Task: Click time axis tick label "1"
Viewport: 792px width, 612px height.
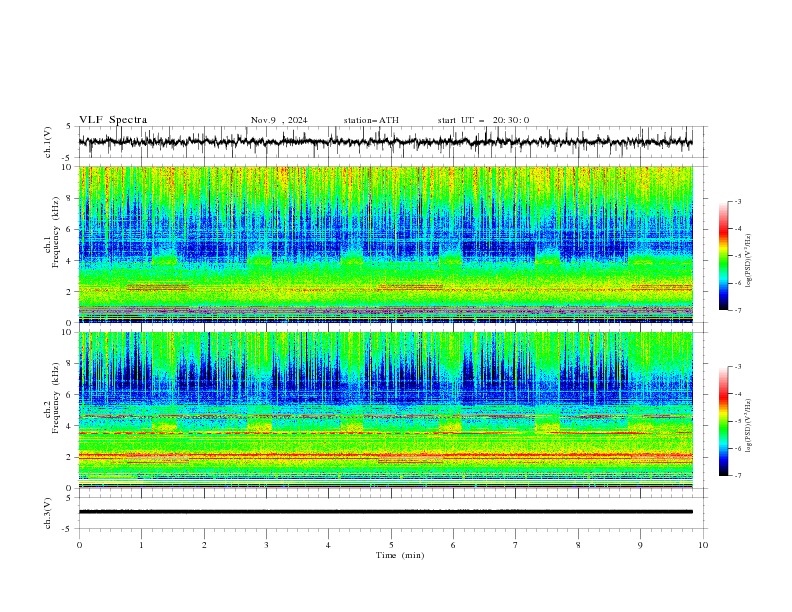Action: click(x=141, y=545)
